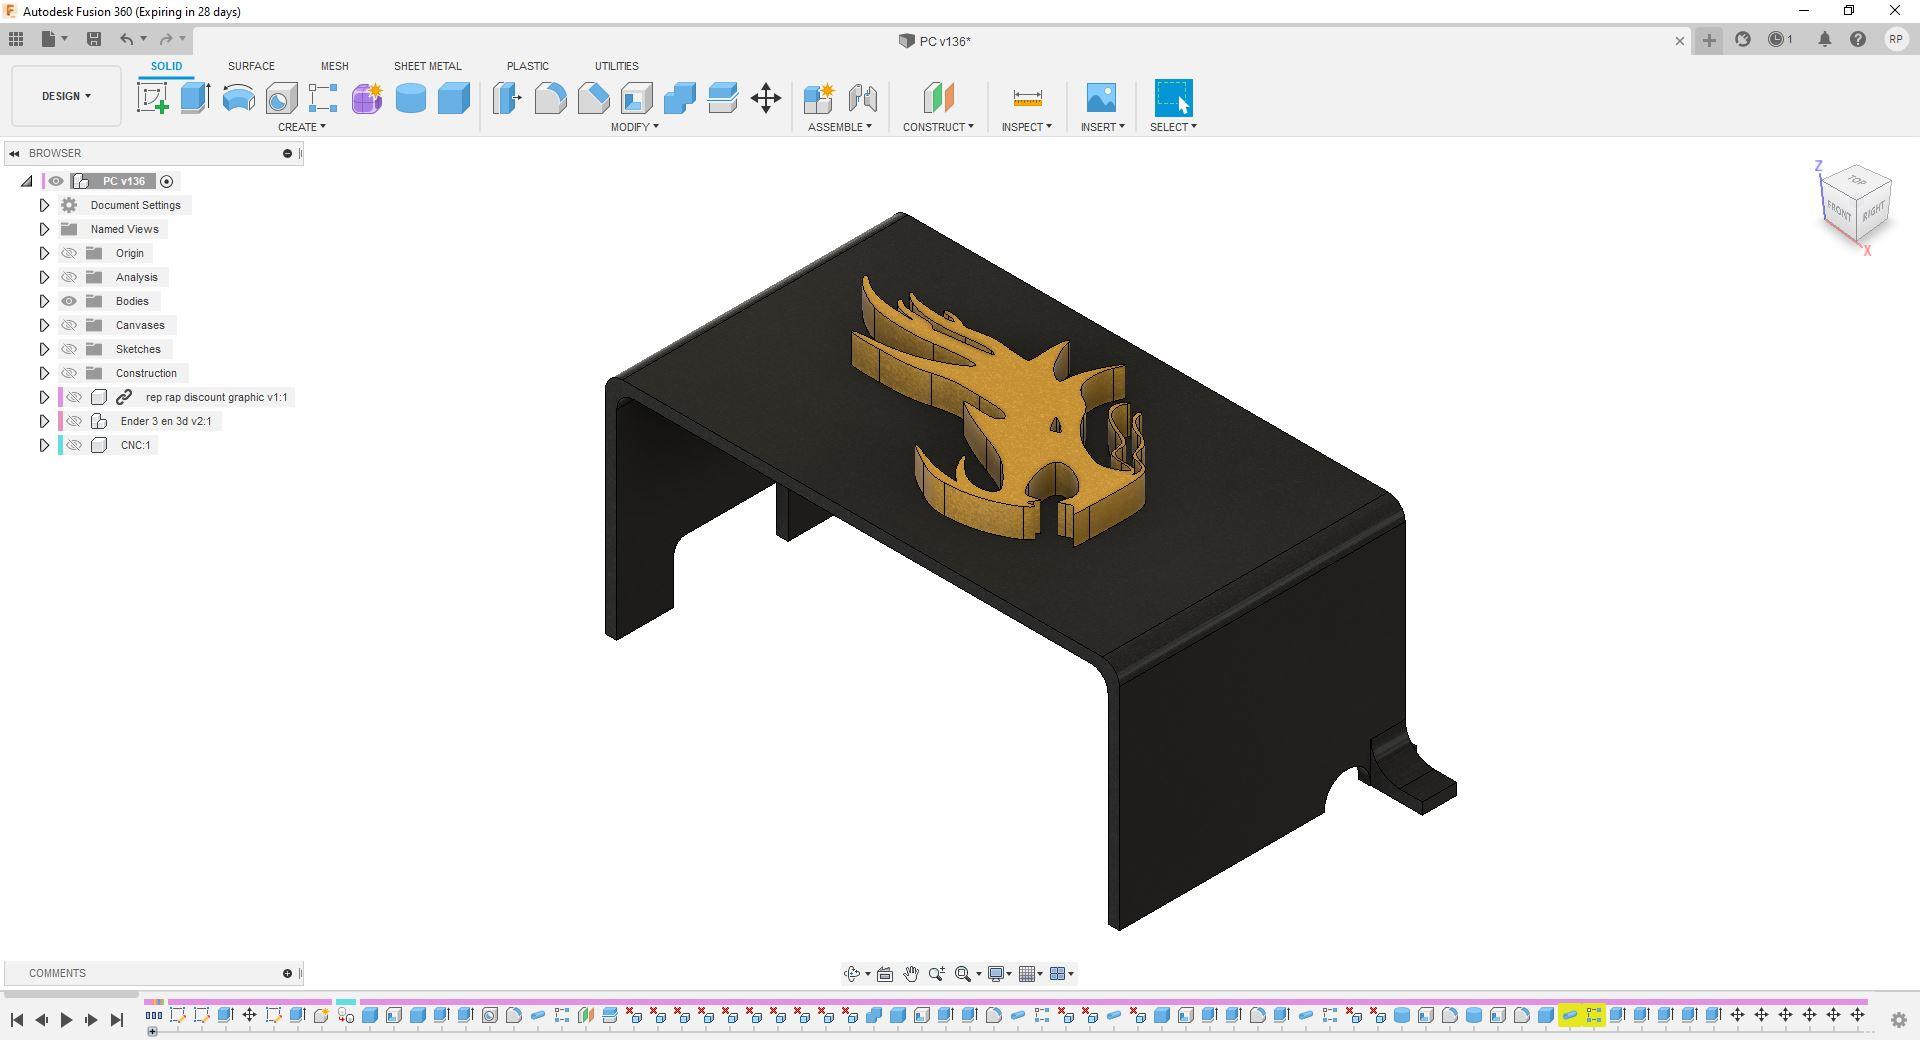The width and height of the screenshot is (1920, 1040).
Task: Expand the CNC:1 component
Action: click(x=44, y=445)
